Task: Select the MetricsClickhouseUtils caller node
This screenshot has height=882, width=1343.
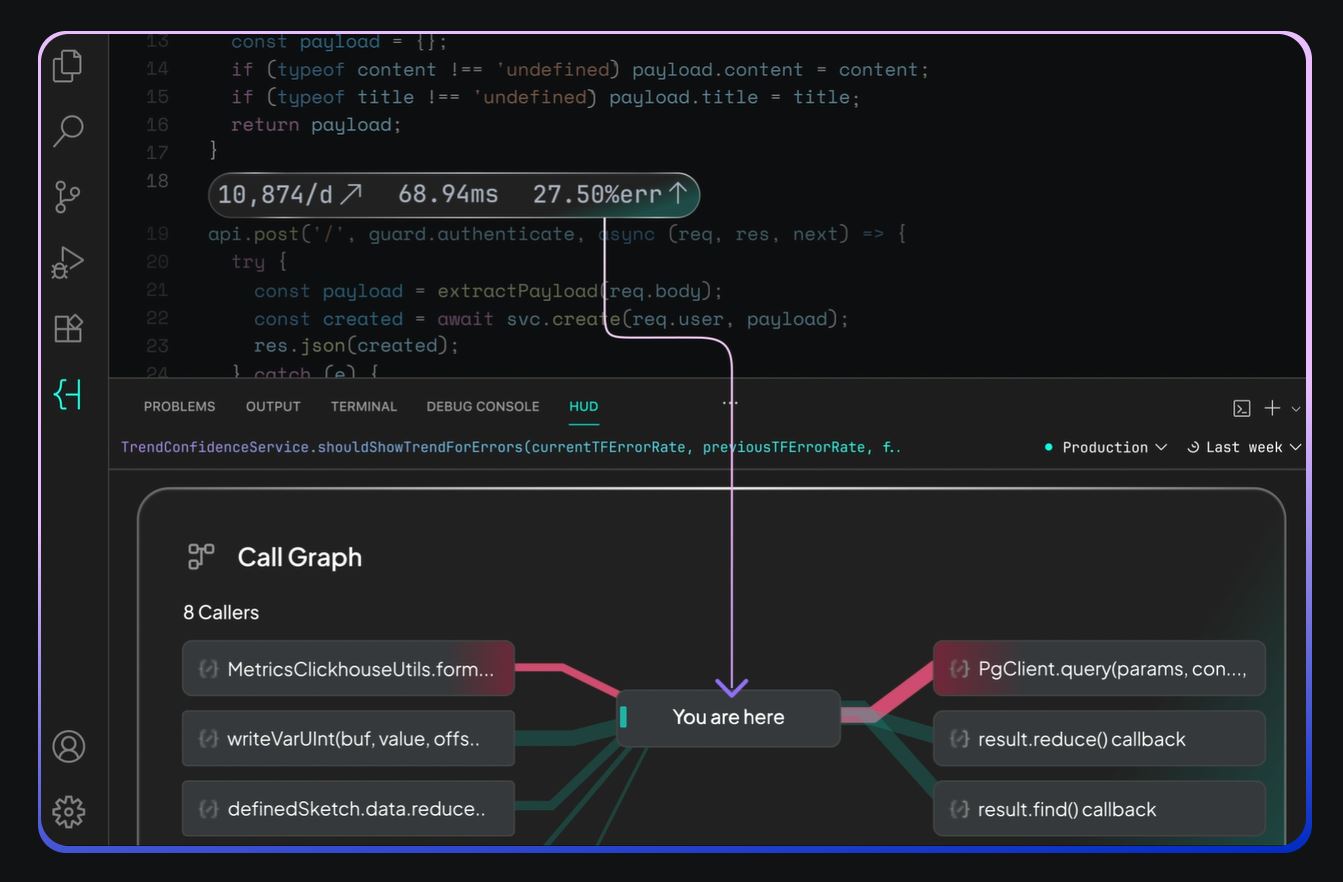Action: tap(348, 669)
